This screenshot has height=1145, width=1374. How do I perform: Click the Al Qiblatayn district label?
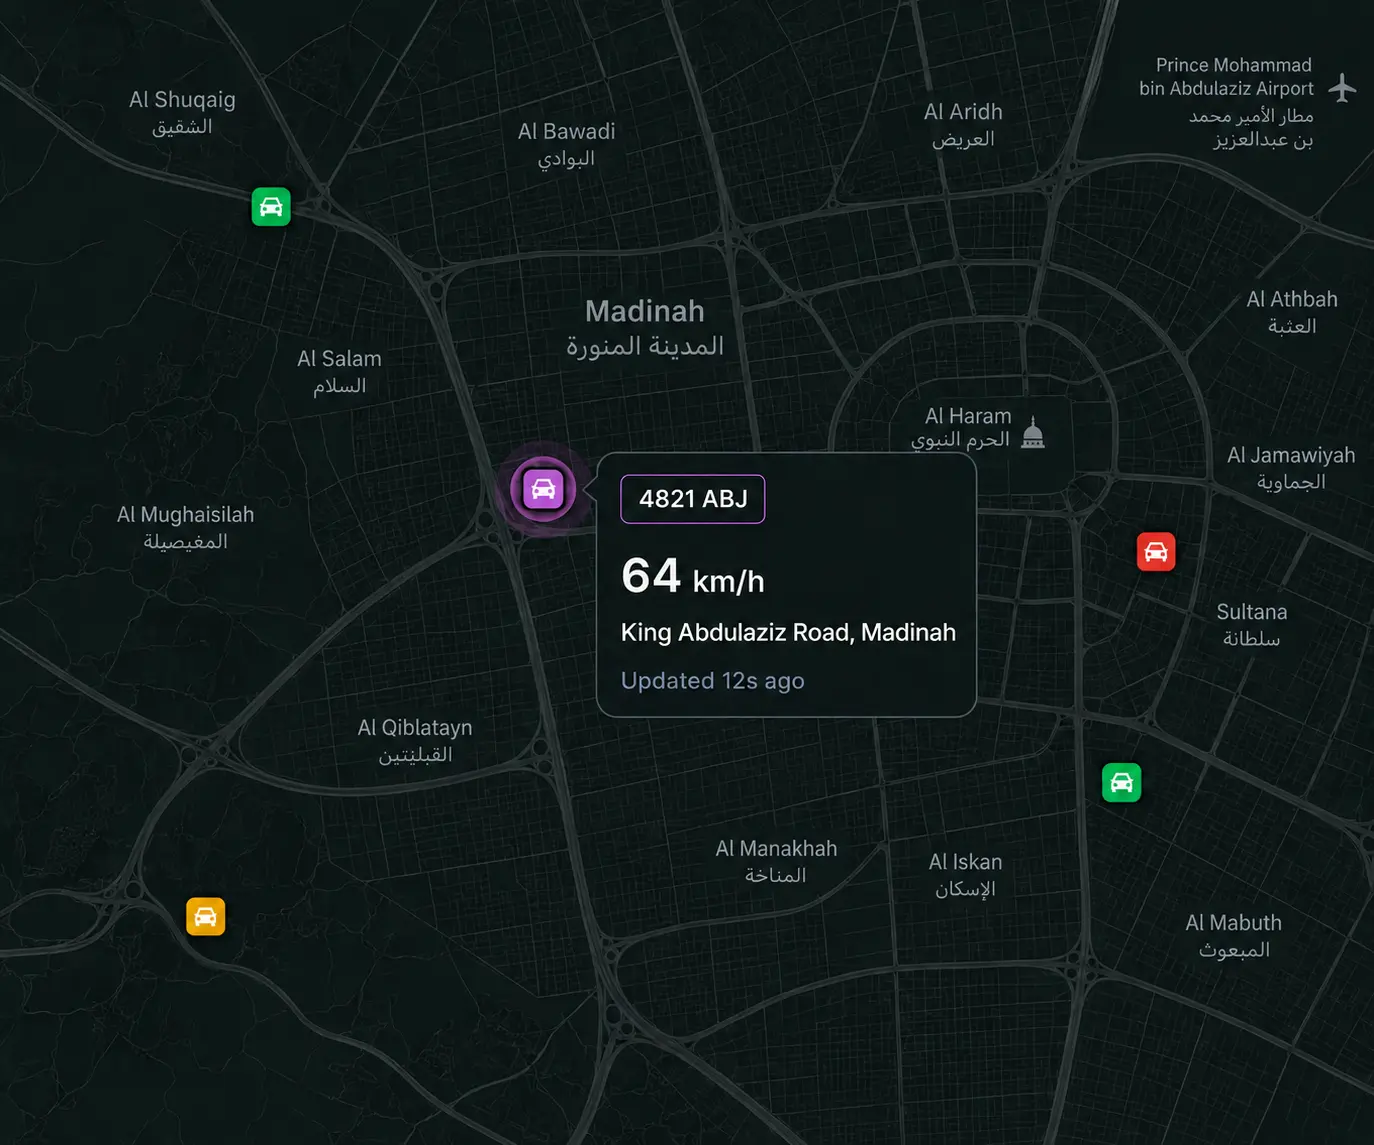click(x=415, y=740)
